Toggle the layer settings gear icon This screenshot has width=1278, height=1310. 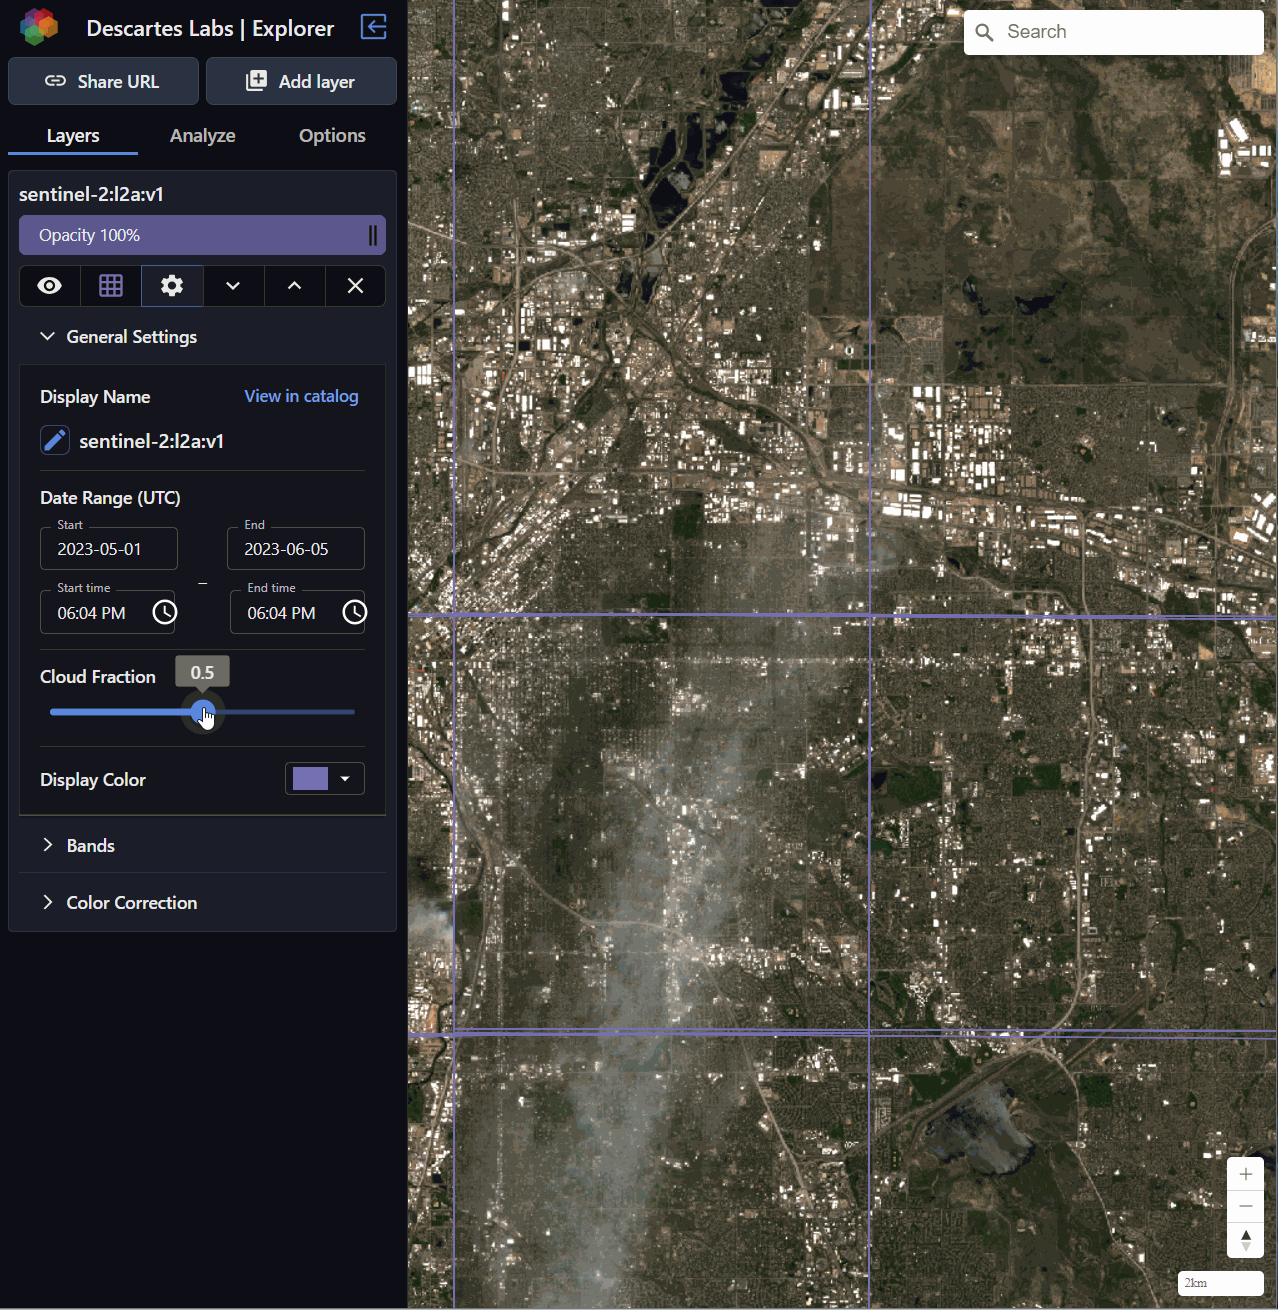pos(172,286)
